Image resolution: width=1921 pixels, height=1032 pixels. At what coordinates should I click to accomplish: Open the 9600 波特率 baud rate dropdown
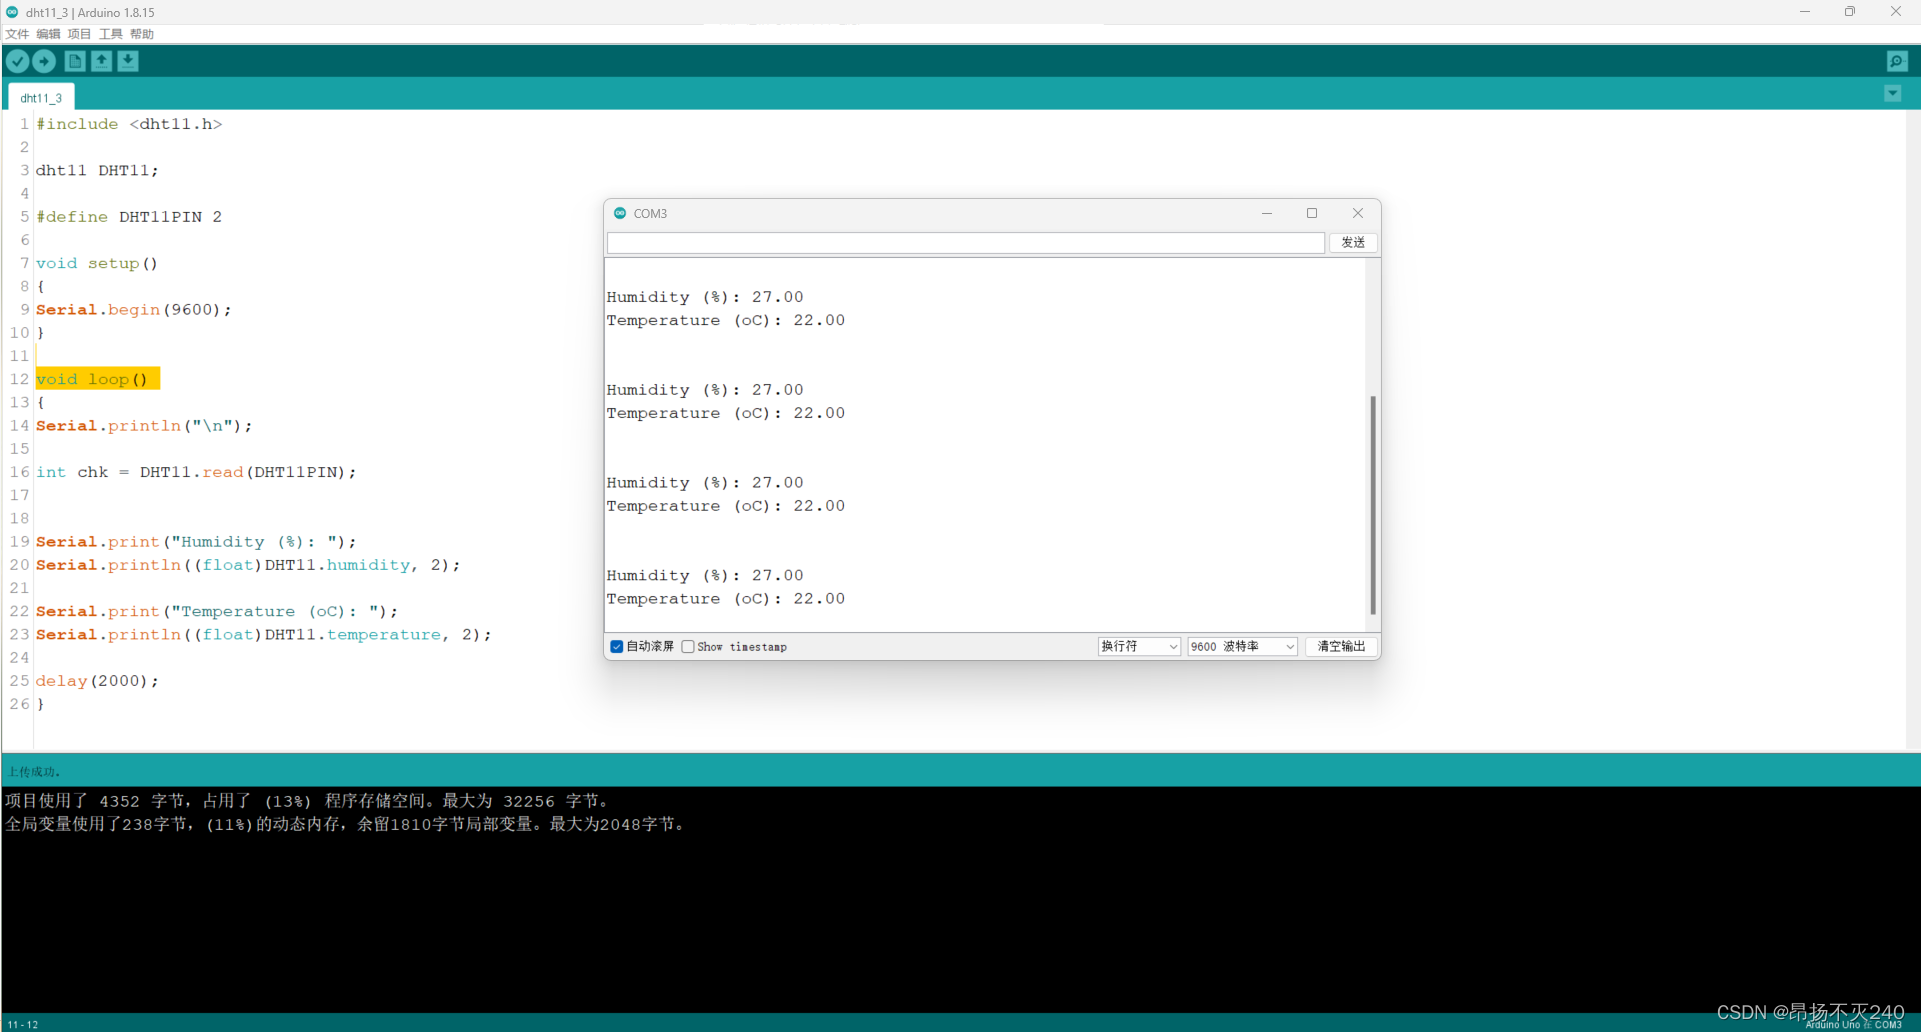[1241, 646]
